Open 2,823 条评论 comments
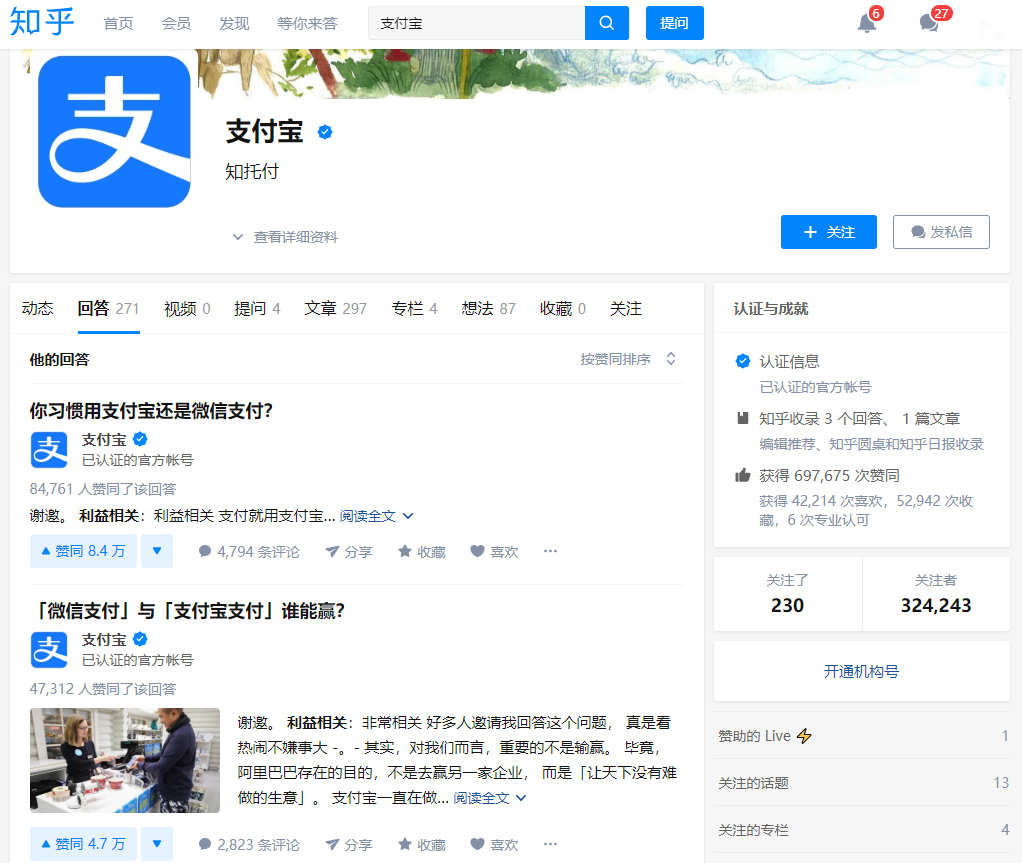Image resolution: width=1022 pixels, height=863 pixels. [x=249, y=844]
